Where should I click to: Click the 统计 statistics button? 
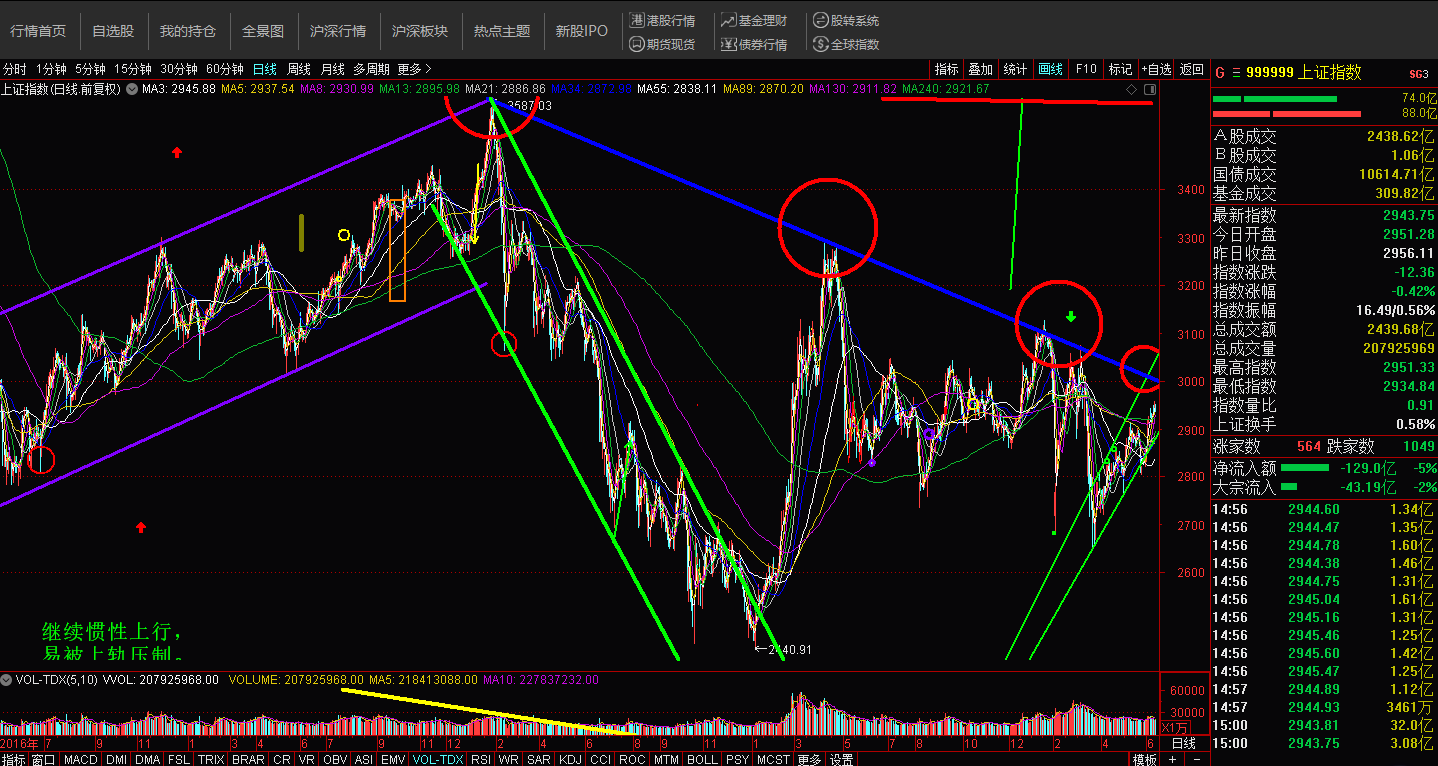point(1015,69)
